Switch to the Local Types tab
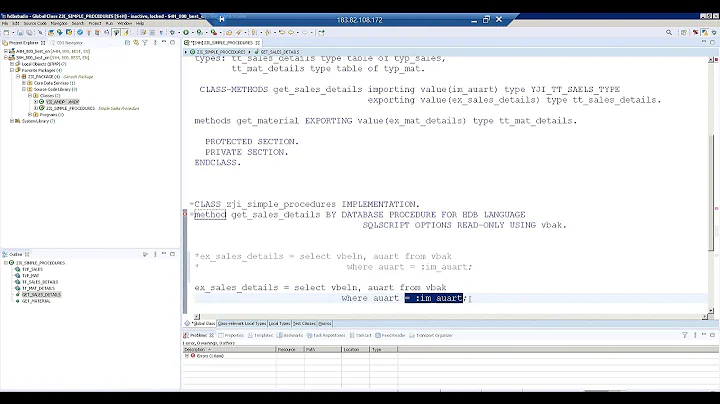The width and height of the screenshot is (720, 404). 279,324
